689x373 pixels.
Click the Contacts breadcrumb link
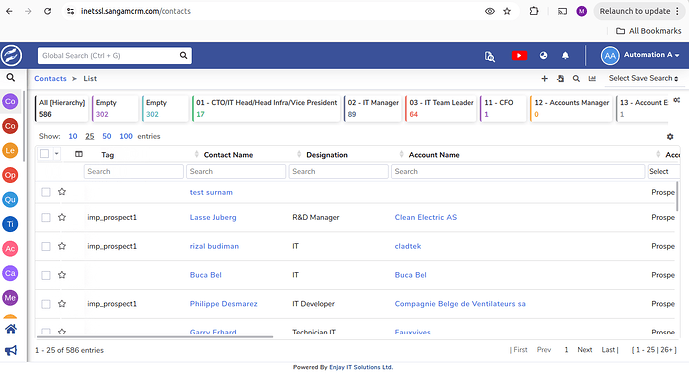point(50,78)
